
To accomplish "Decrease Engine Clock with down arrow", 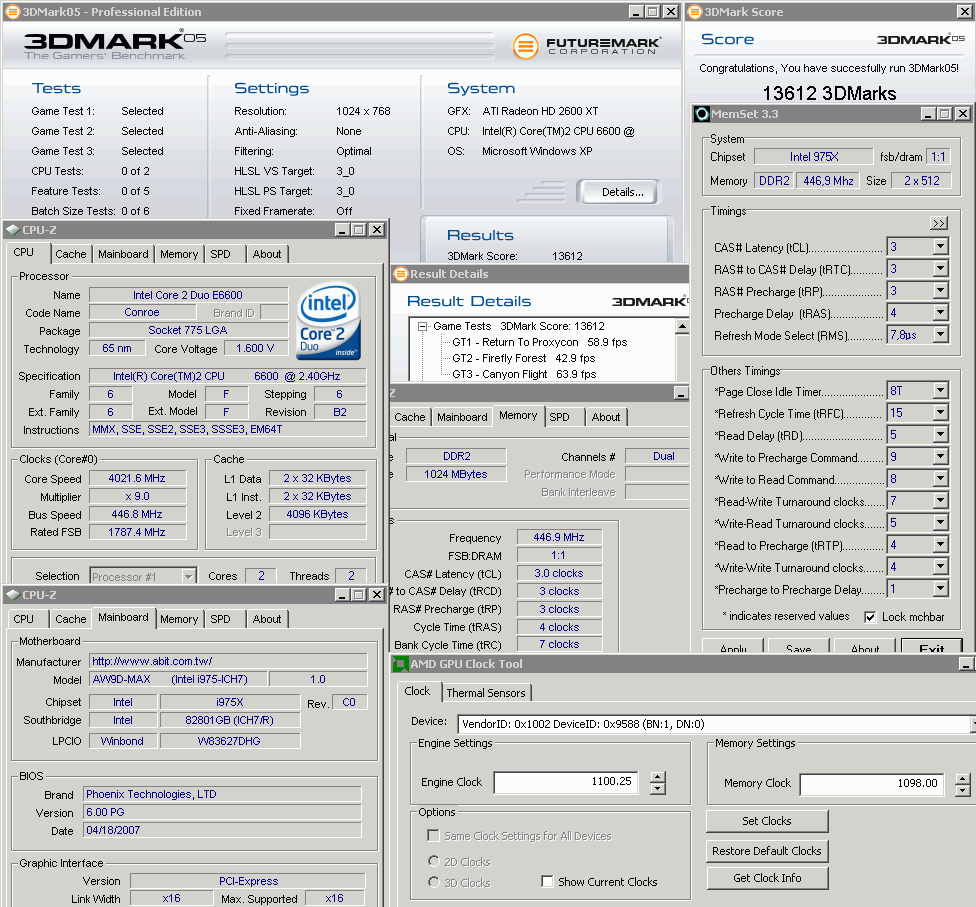I will pos(658,789).
